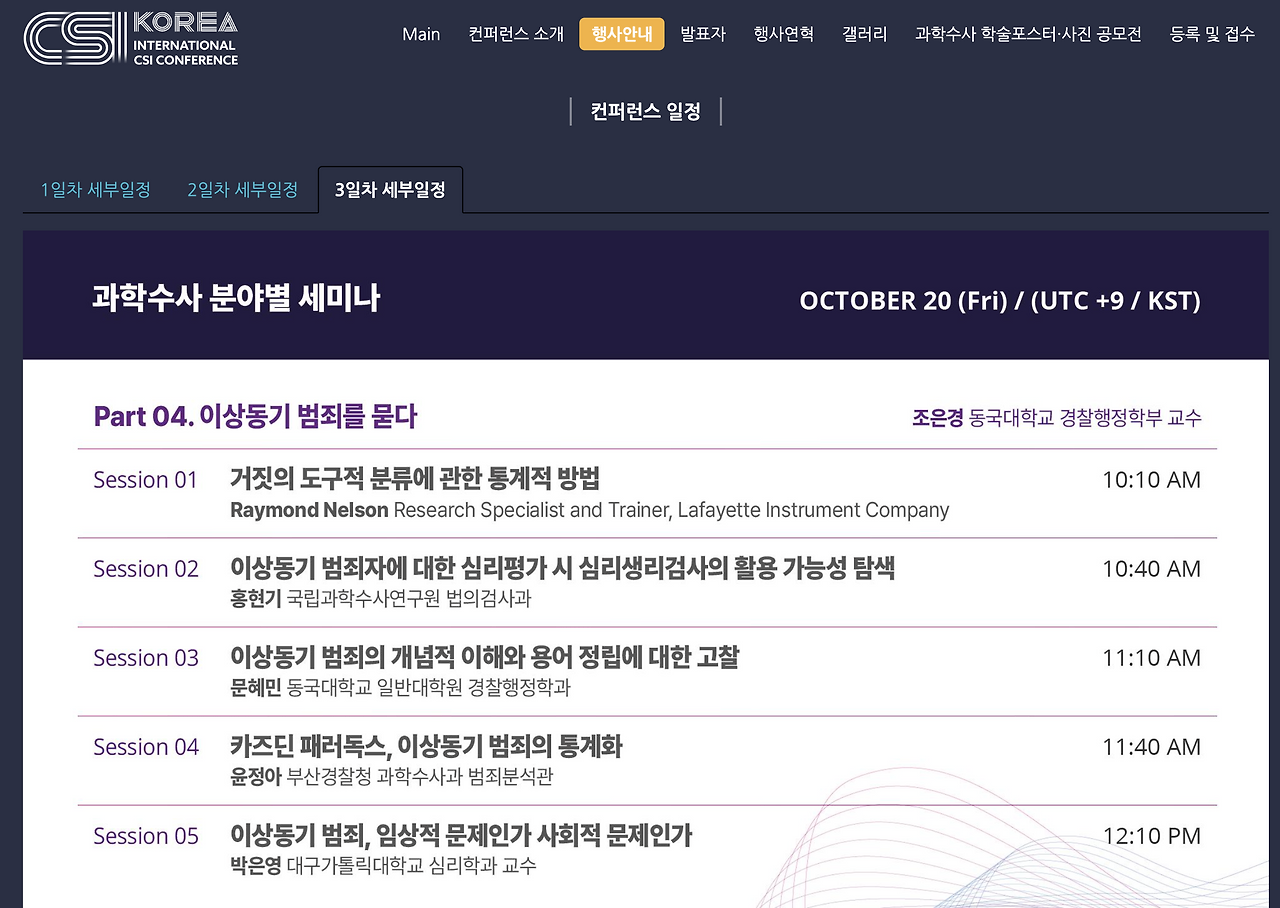Open the 등록 및 접수 registration page

click(x=1211, y=33)
